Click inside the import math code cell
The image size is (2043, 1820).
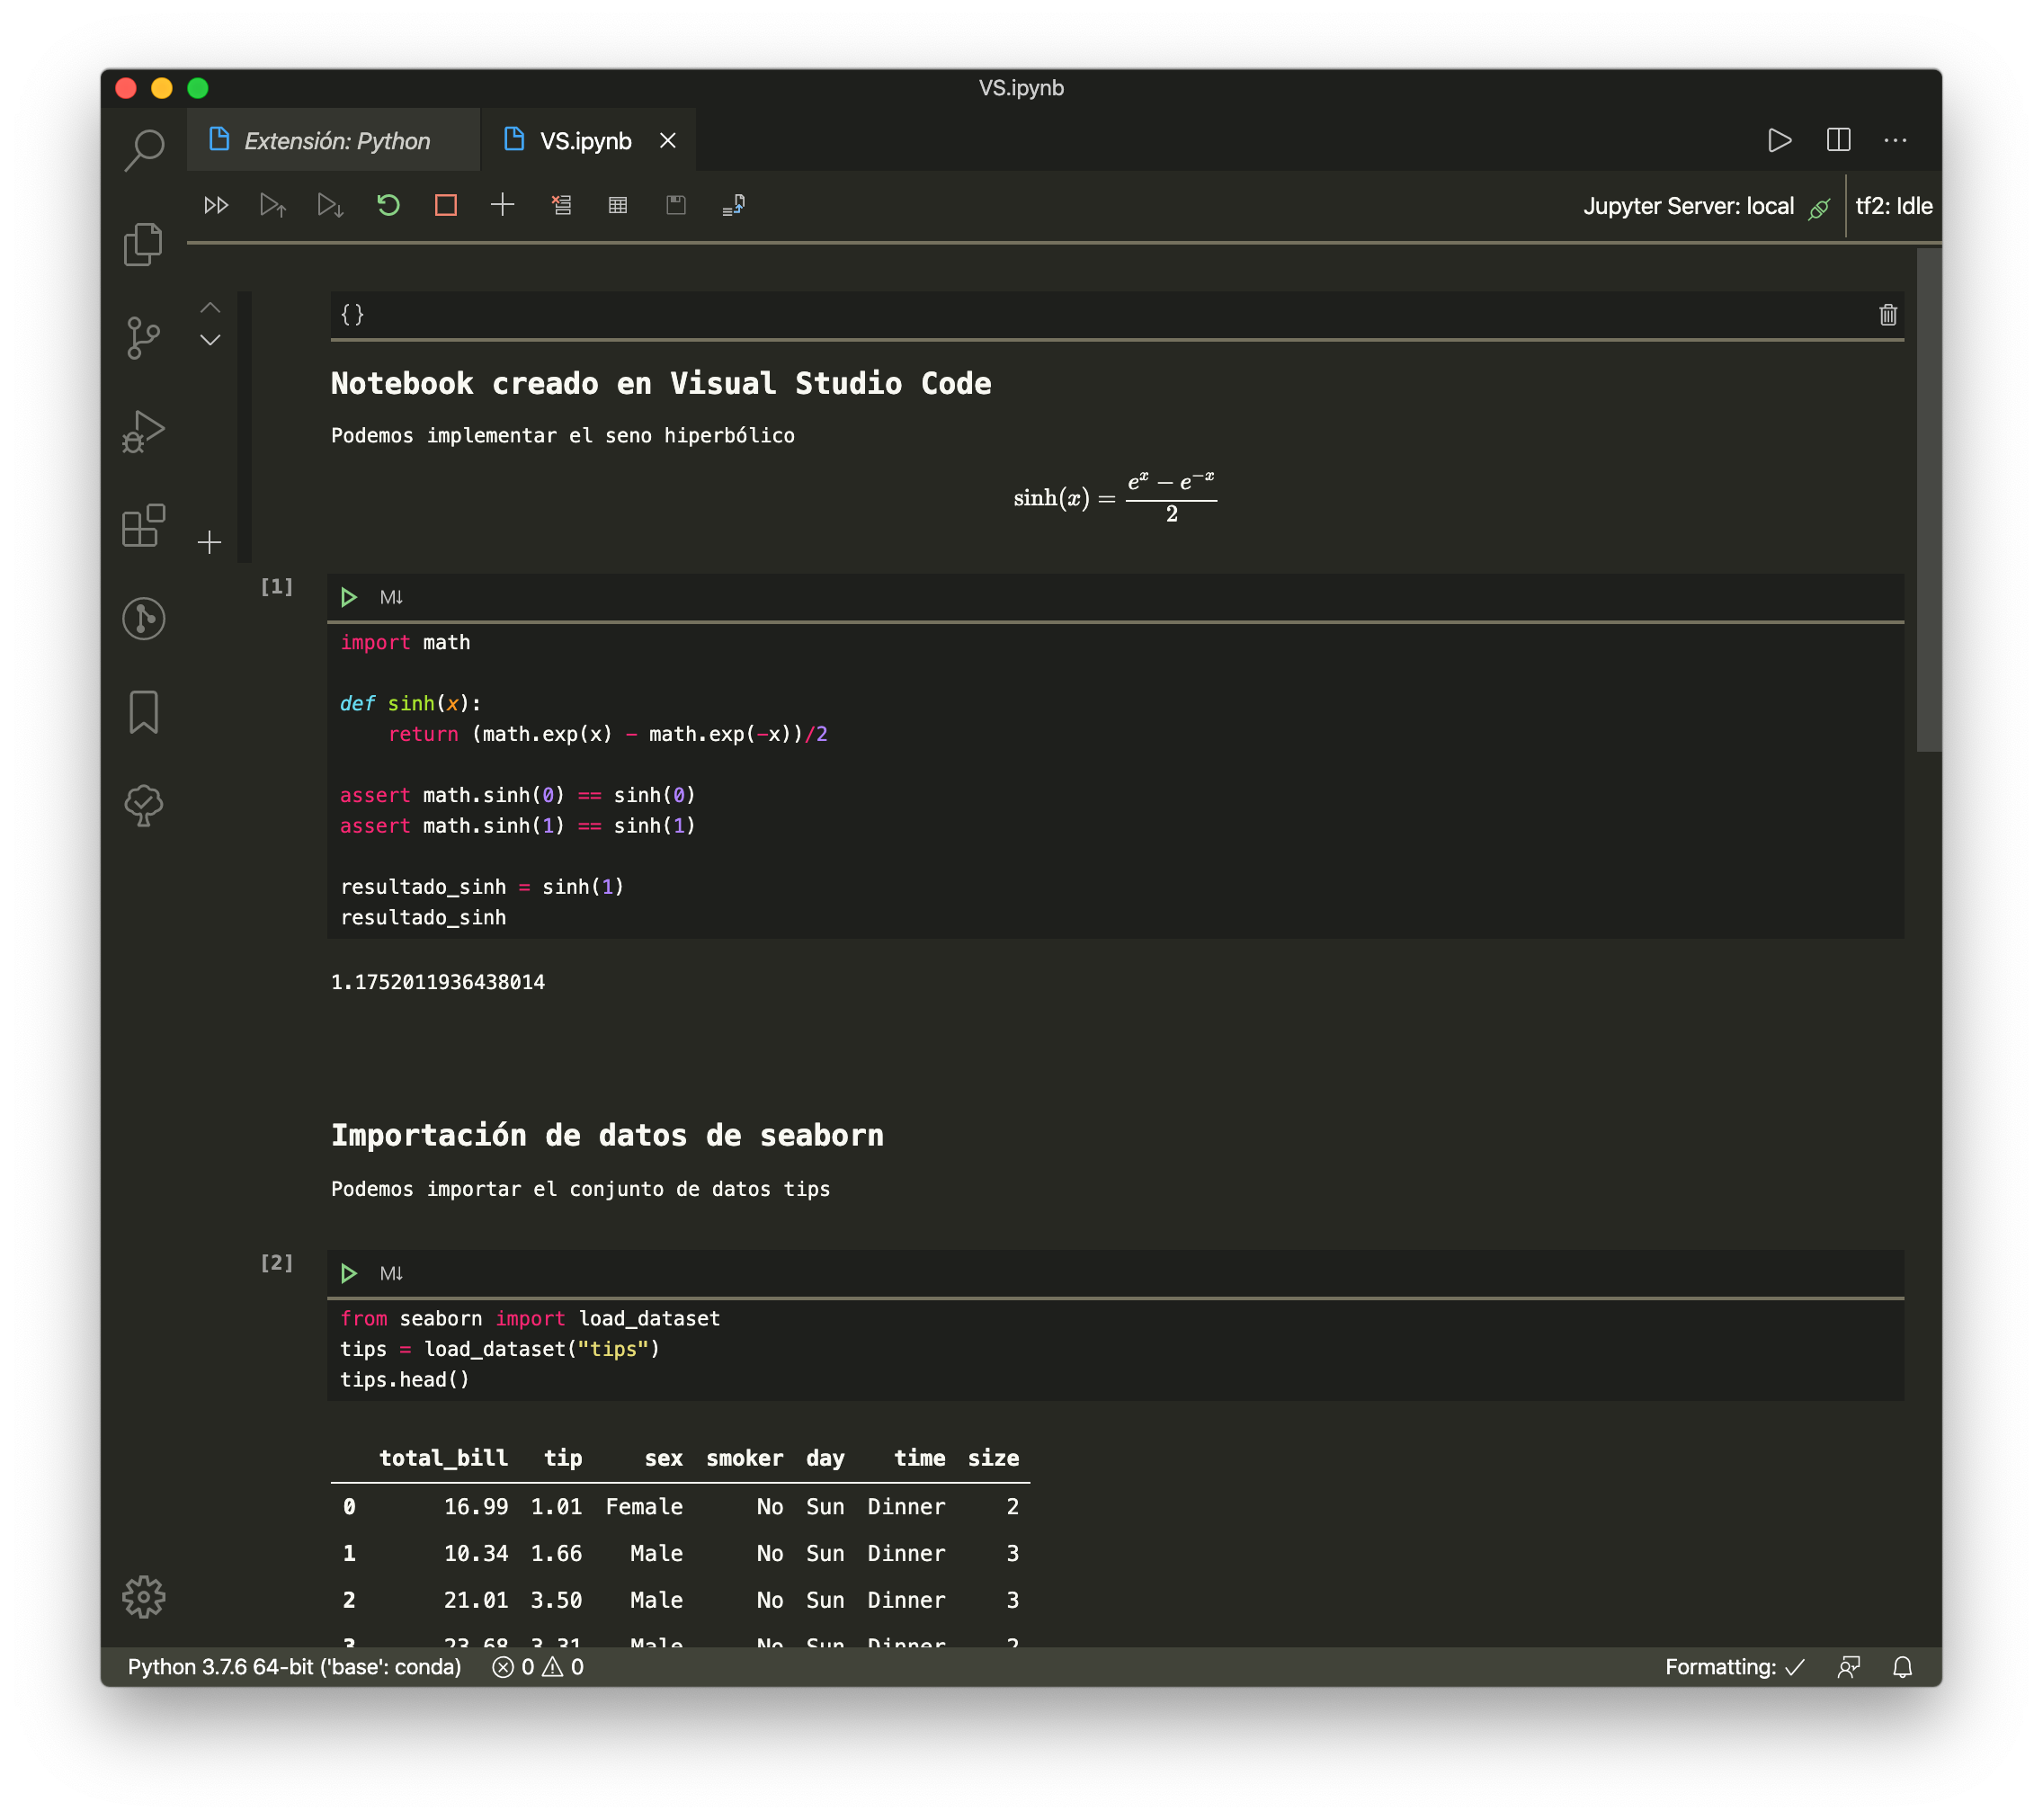pos(1115,780)
